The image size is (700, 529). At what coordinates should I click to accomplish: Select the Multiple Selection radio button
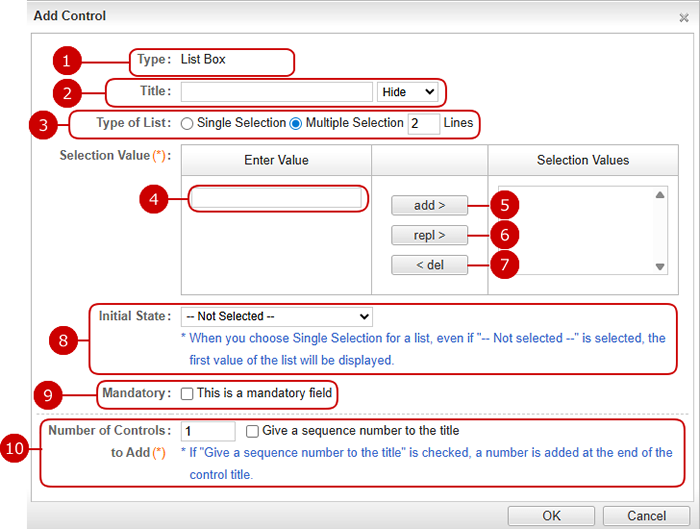pyautogui.click(x=296, y=123)
